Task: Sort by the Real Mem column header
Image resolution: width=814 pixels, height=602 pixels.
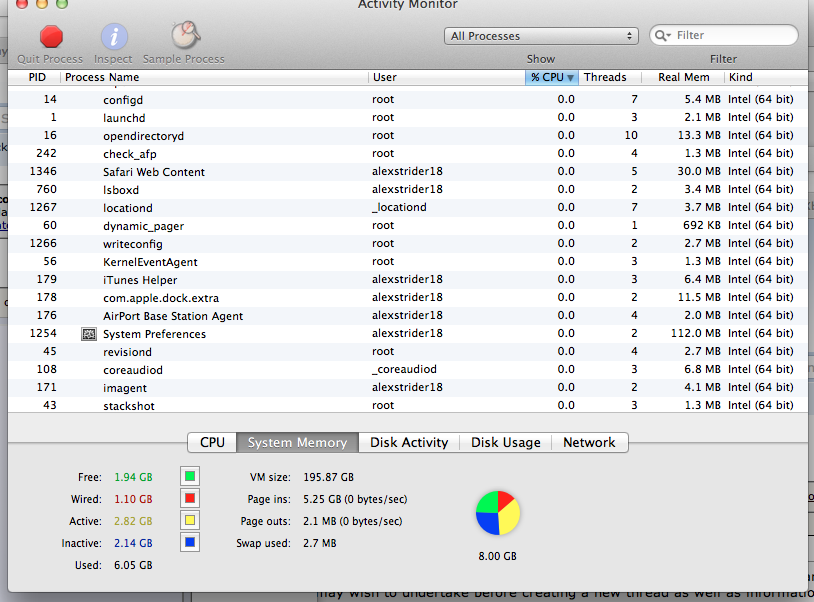Action: coord(683,77)
